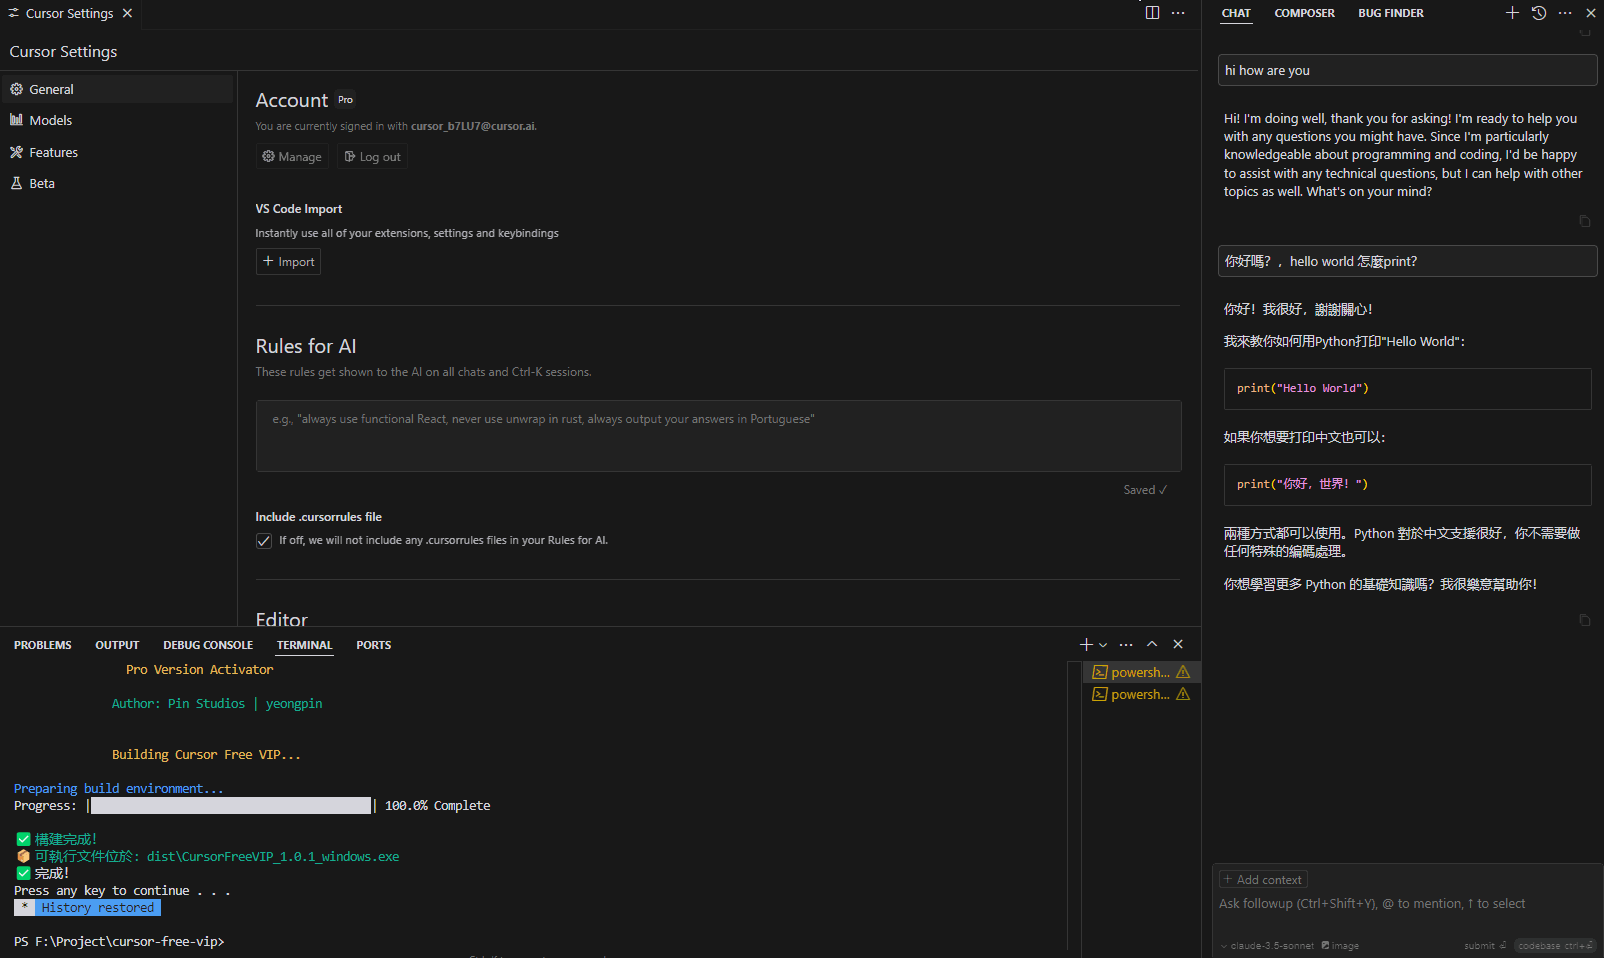Click the Add context button
Viewport: 1604px width, 958px height.
tap(1263, 880)
